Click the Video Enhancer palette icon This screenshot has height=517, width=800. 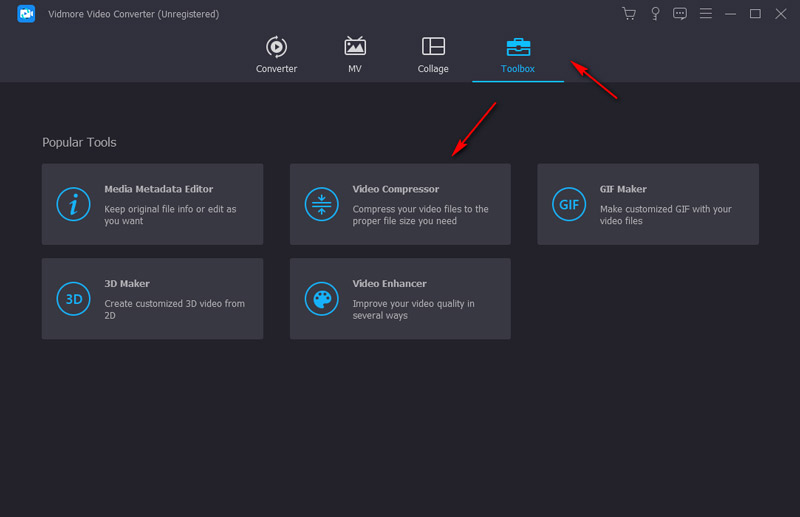coord(321,299)
